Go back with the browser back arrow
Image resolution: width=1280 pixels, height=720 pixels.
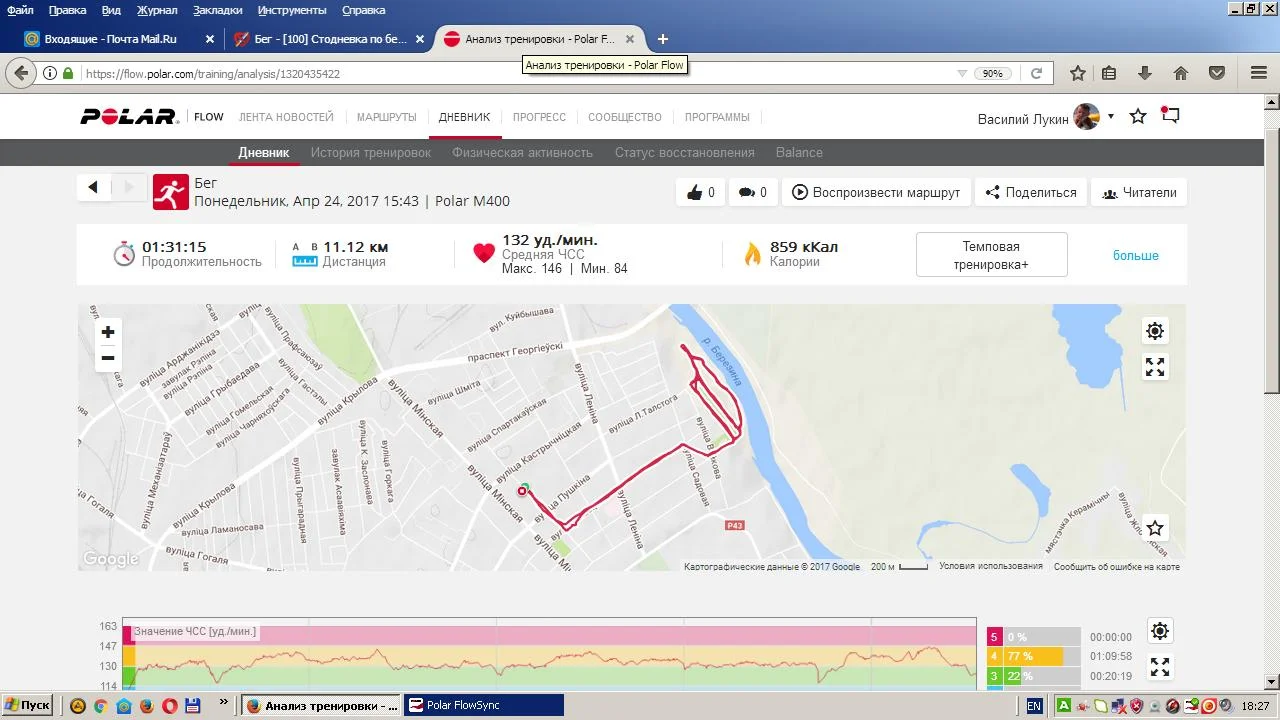pyautogui.click(x=21, y=73)
